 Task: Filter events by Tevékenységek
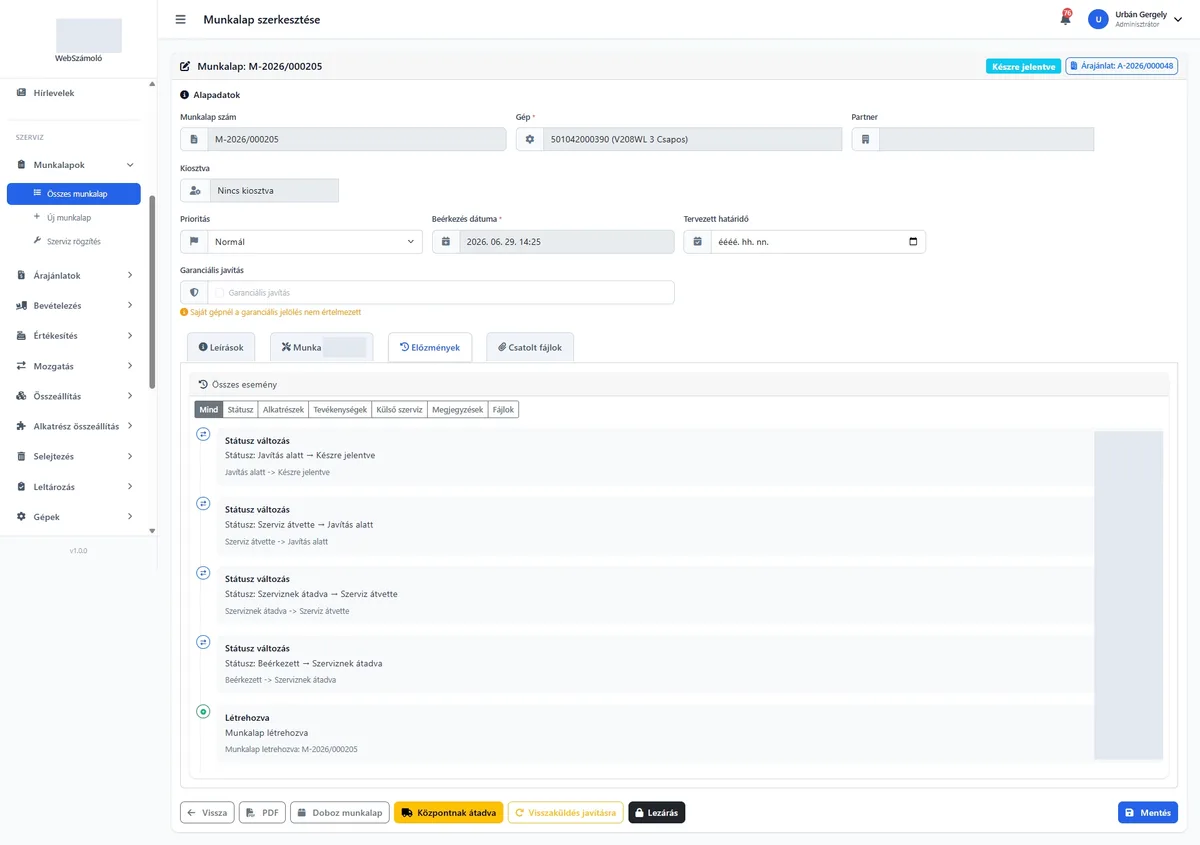[x=340, y=409]
